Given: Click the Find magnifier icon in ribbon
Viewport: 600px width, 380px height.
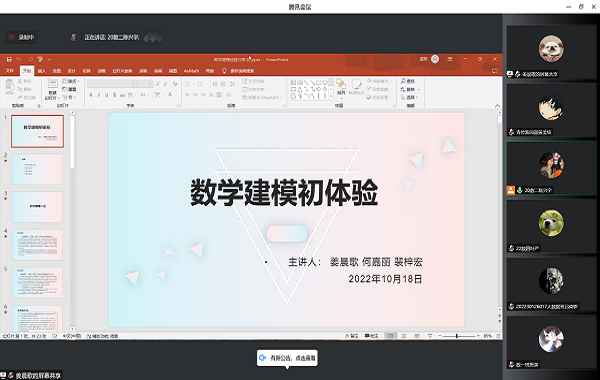Looking at the screenshot, I should click(403, 81).
